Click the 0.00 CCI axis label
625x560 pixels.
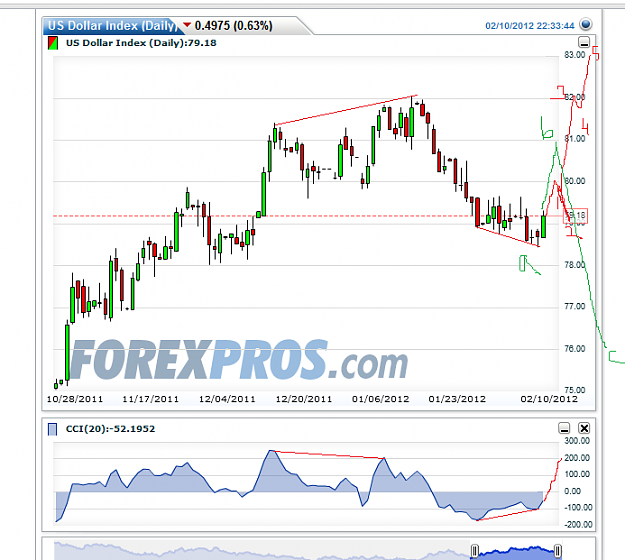click(x=572, y=491)
